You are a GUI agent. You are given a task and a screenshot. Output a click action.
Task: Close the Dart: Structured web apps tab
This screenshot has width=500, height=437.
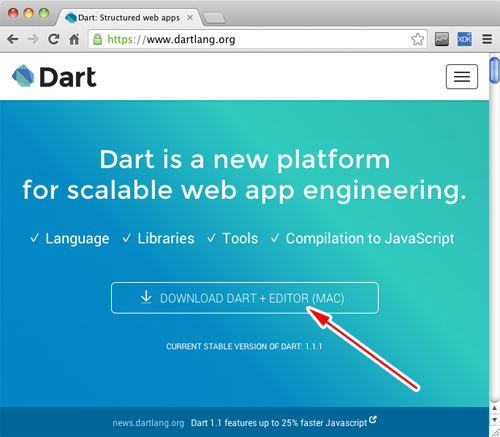[x=190, y=17]
